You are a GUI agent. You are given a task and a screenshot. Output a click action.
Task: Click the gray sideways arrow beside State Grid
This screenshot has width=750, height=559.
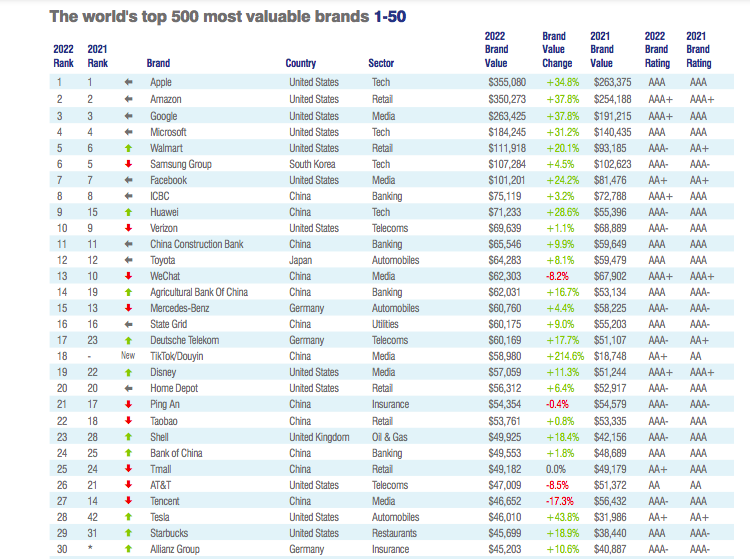point(128,324)
